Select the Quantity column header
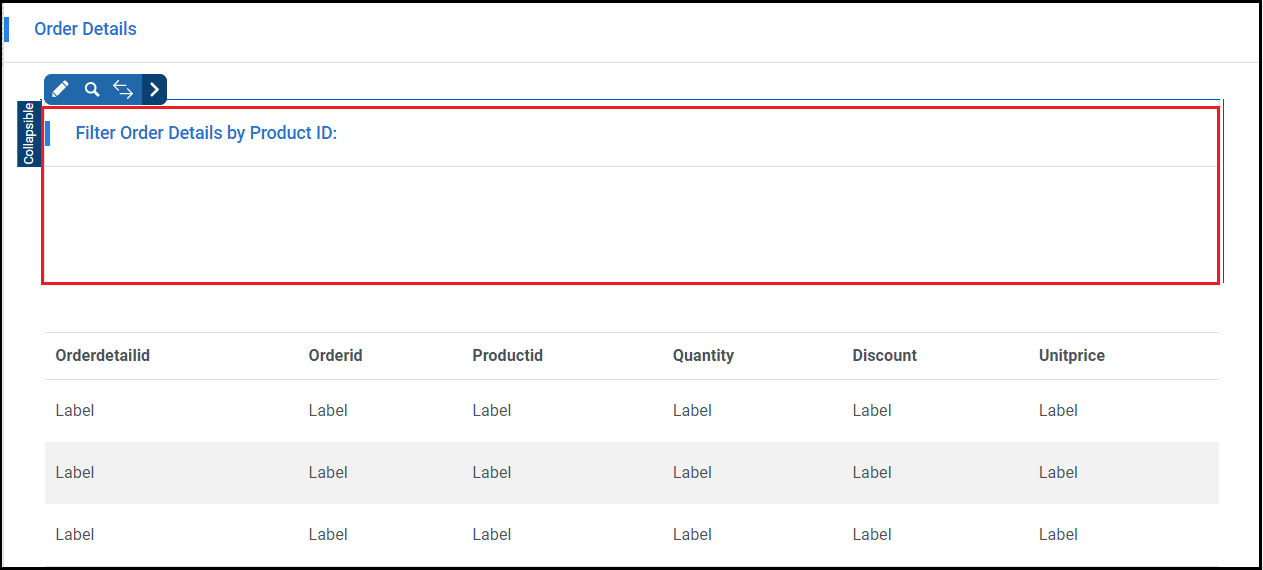Screen dimensions: 1263x570 (703, 355)
